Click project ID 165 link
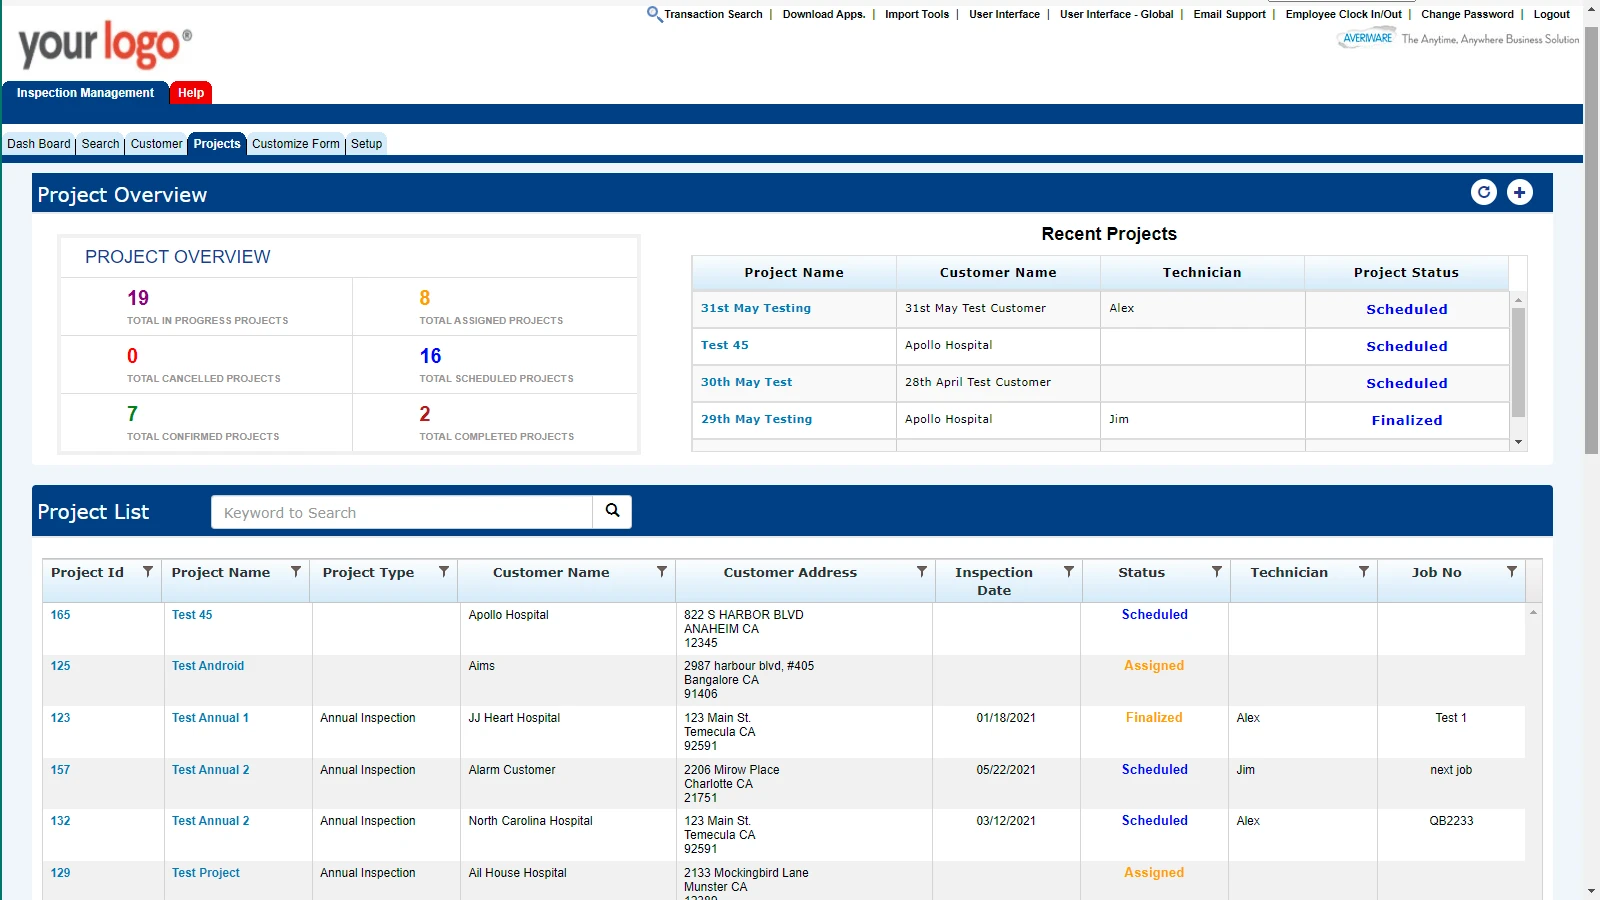The image size is (1600, 900). pyautogui.click(x=61, y=615)
